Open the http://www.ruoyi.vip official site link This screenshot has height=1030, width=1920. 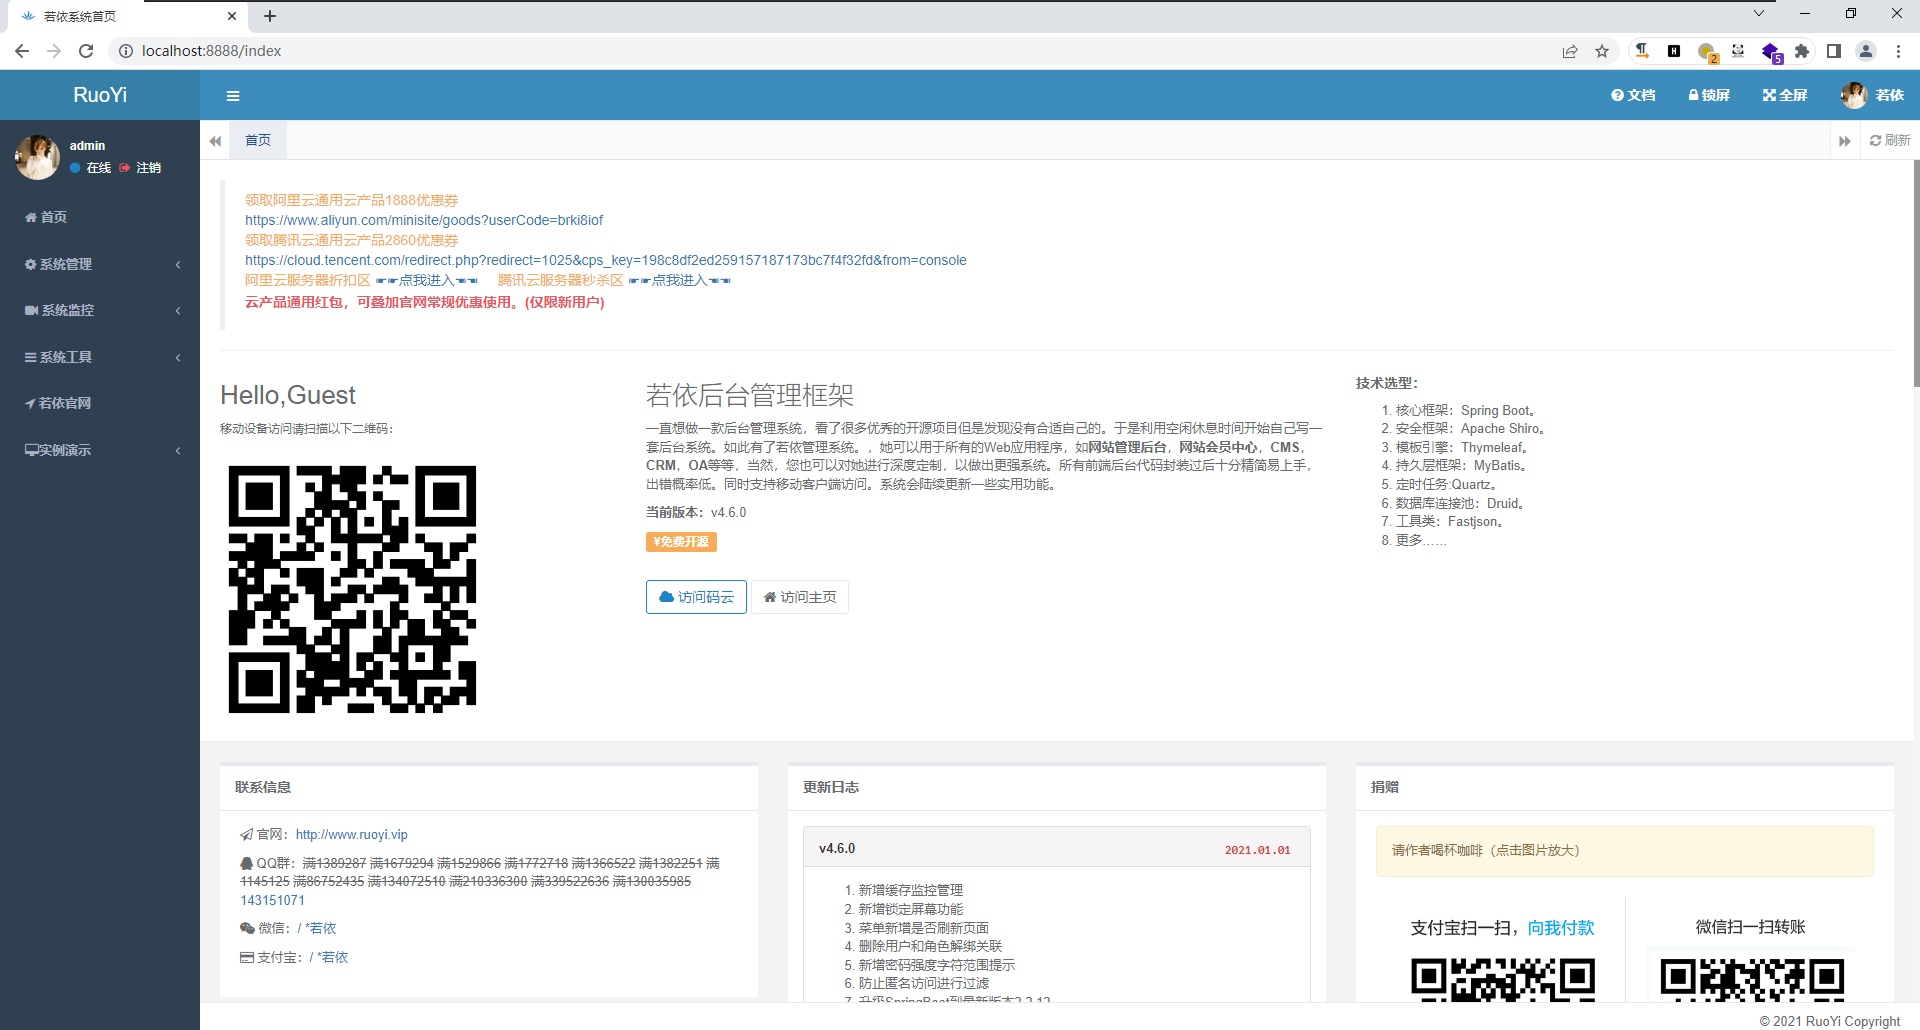(x=352, y=834)
